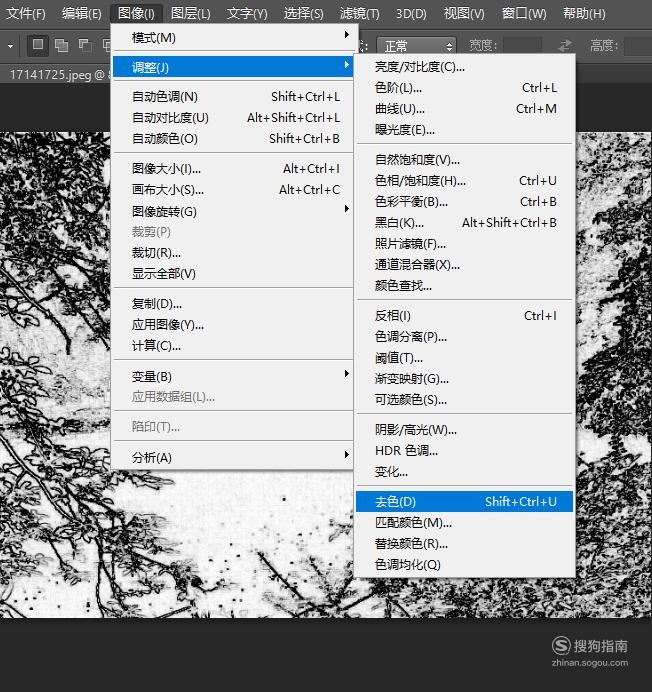Open 阈值(T)... adjustment
The image size is (652, 692).
coord(464,358)
